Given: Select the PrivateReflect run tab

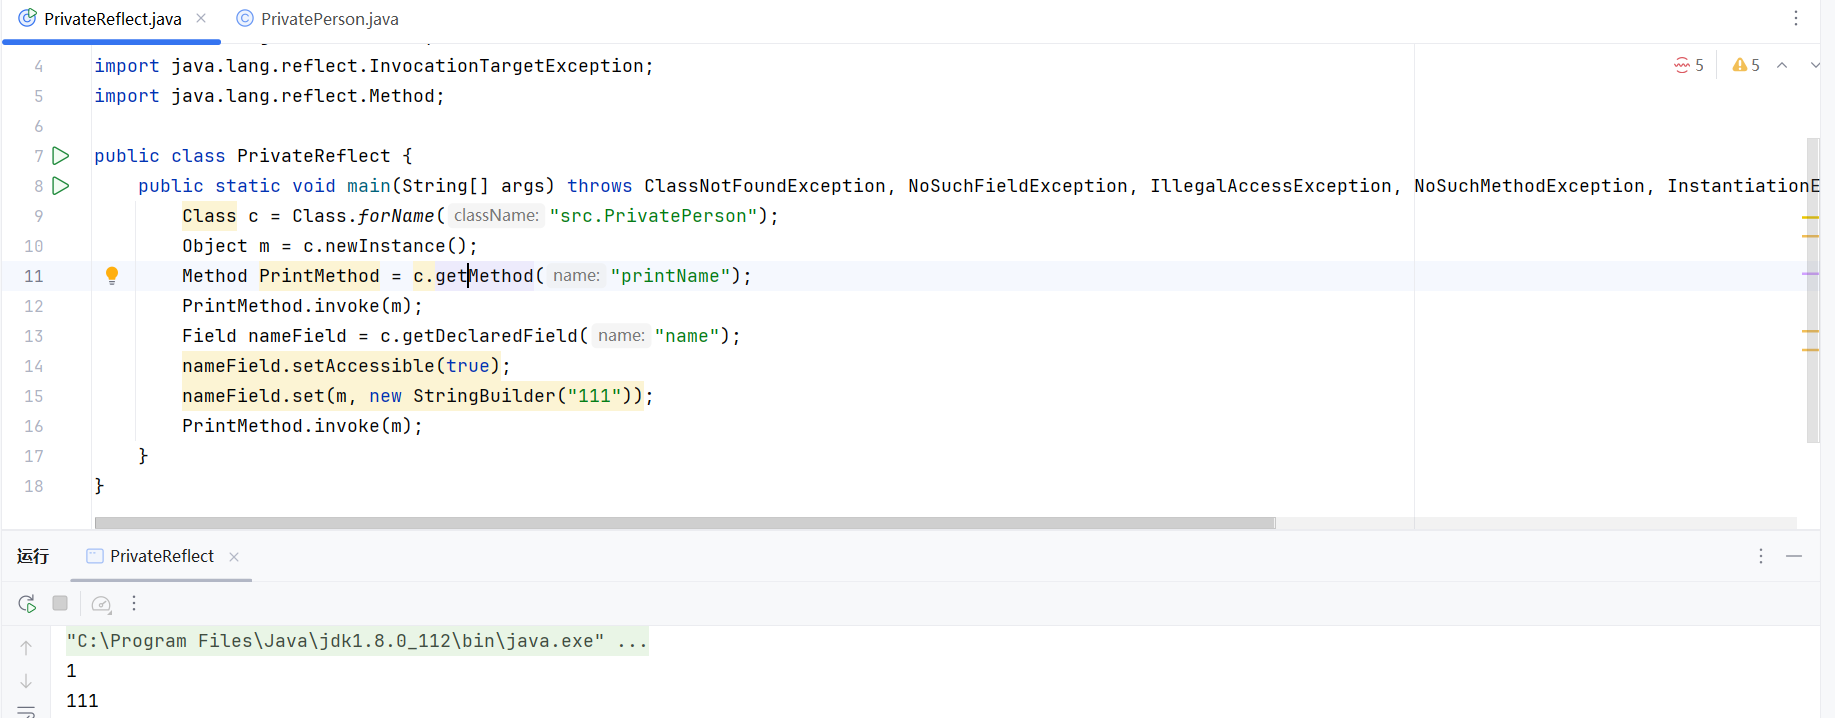Looking at the screenshot, I should pos(161,556).
